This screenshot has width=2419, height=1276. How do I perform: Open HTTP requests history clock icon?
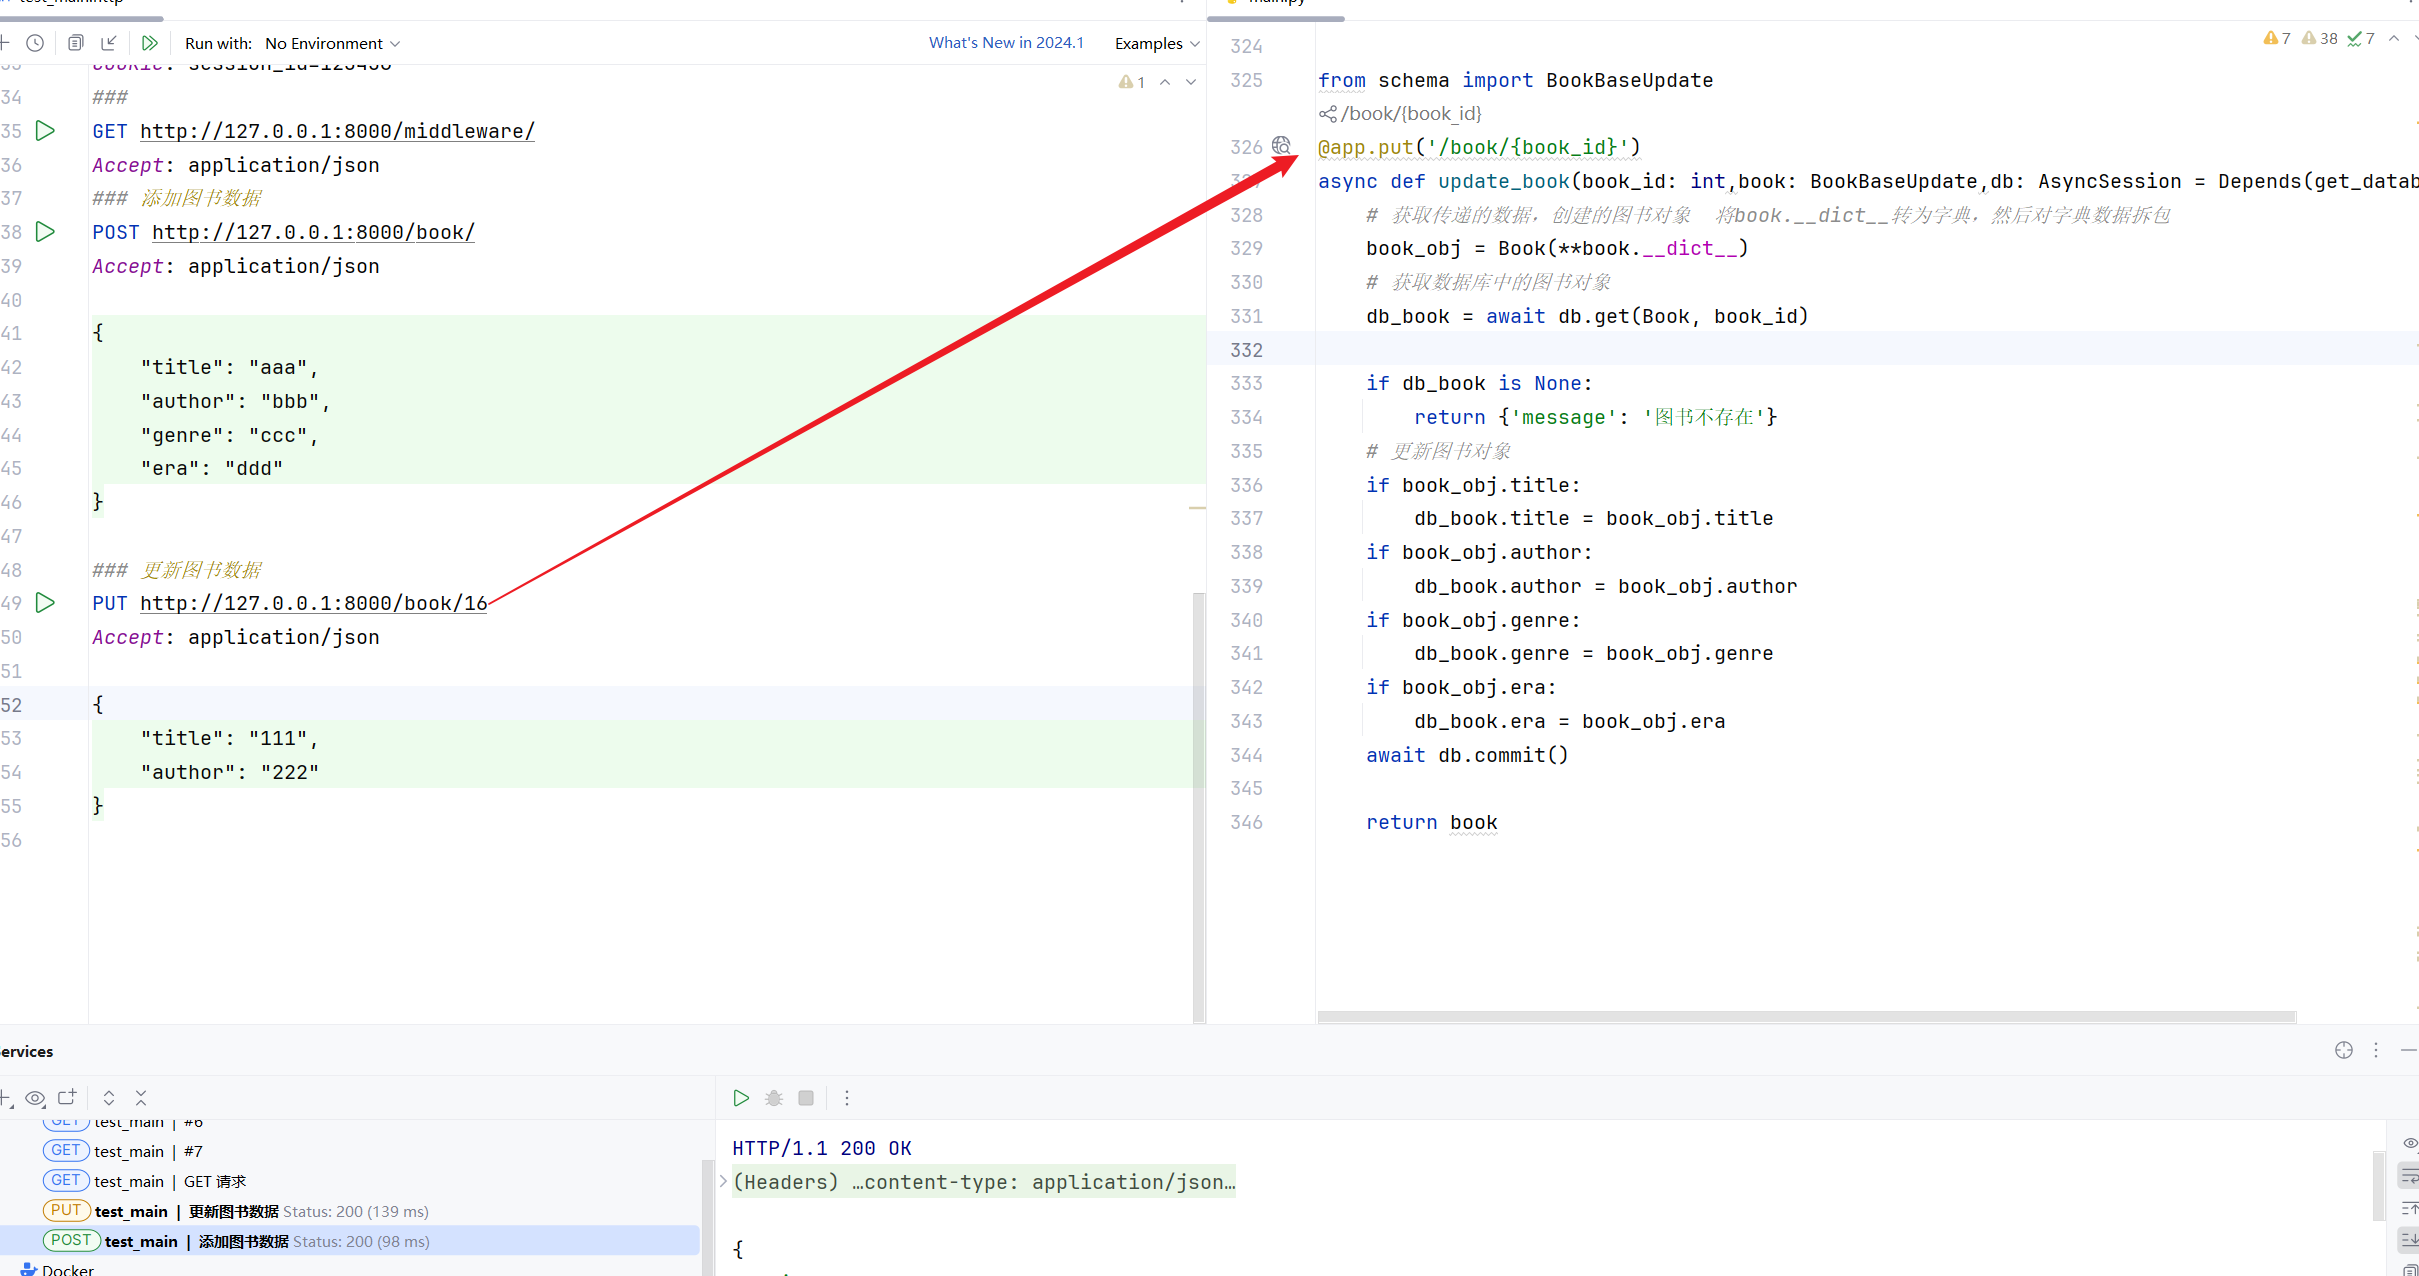35,43
